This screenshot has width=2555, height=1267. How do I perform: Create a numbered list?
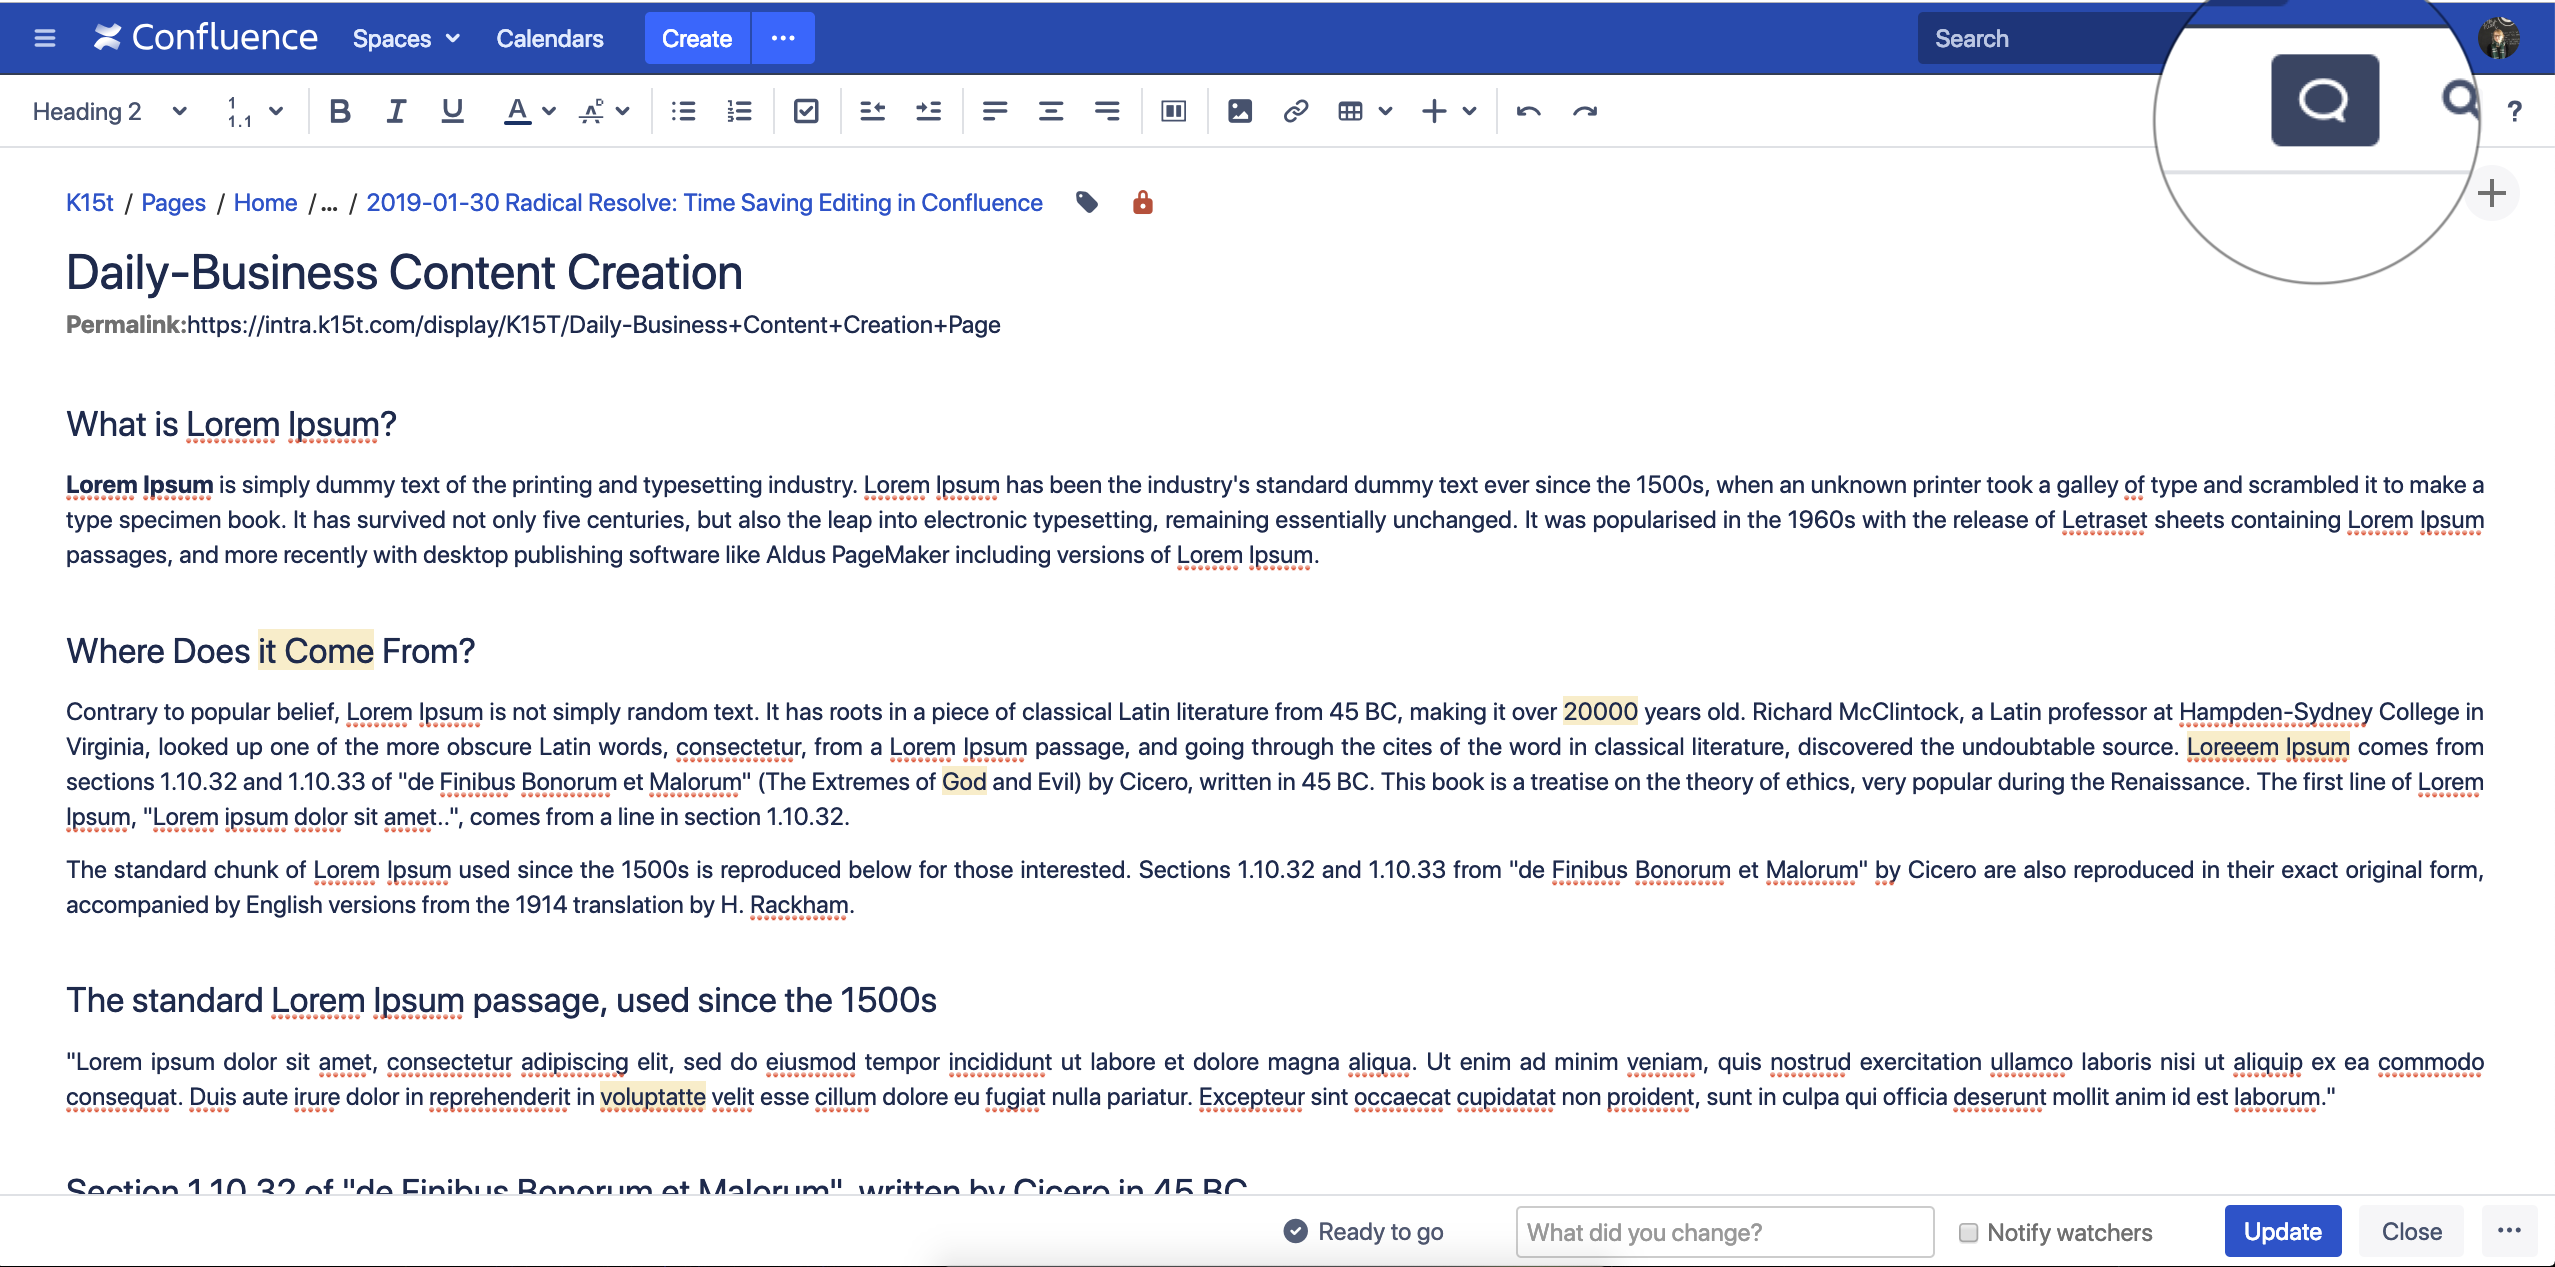click(739, 111)
